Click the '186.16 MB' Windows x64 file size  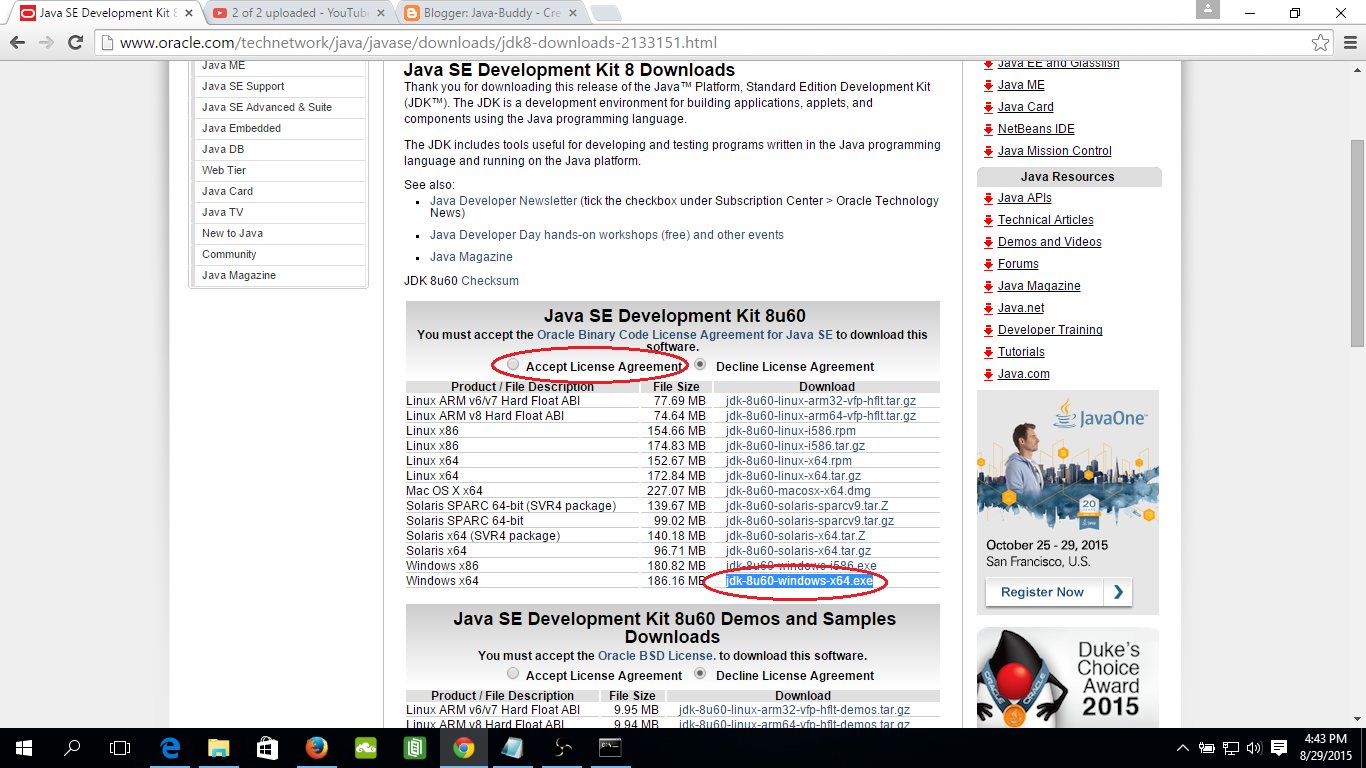click(x=676, y=581)
